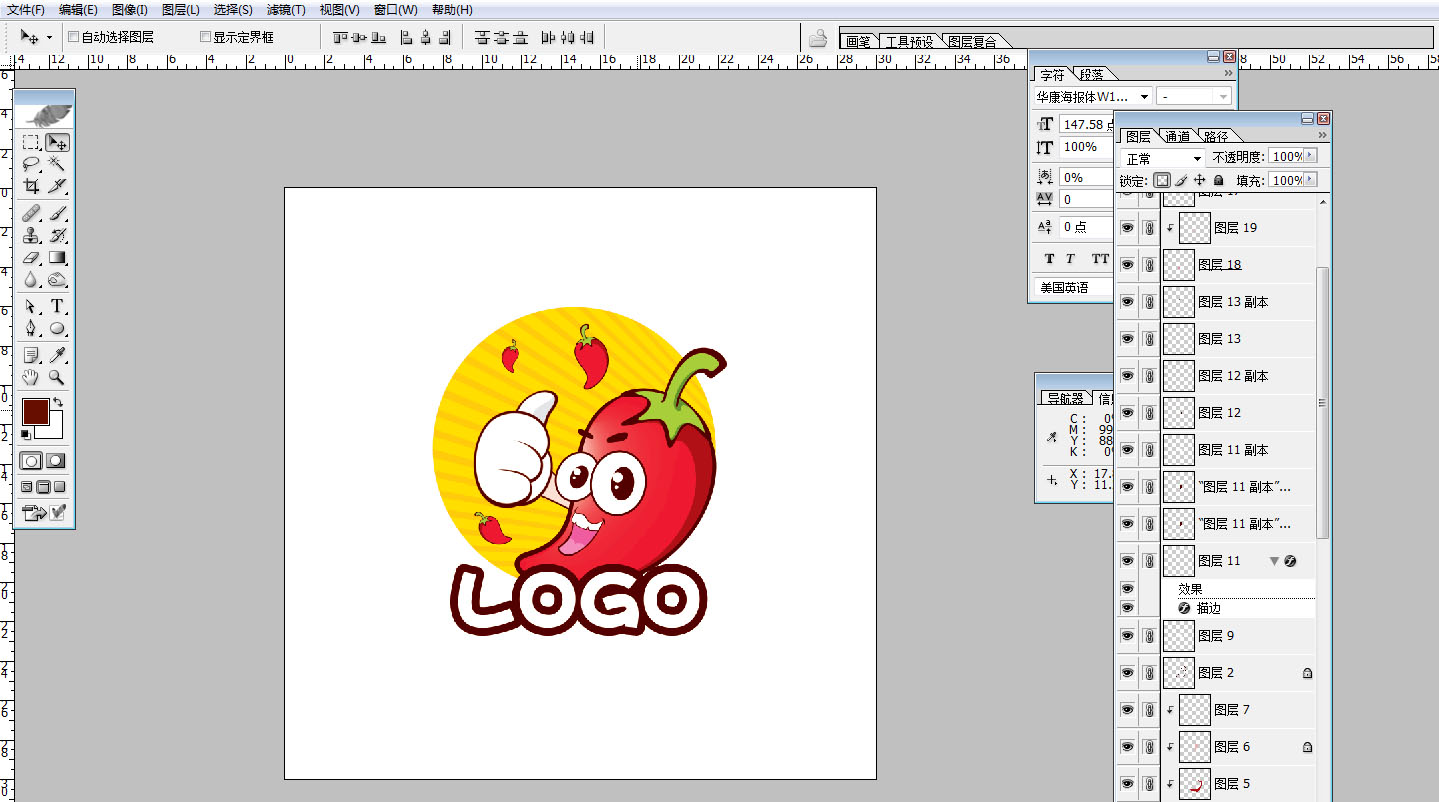Select the Type tool
The height and width of the screenshot is (802, 1439).
tap(57, 306)
